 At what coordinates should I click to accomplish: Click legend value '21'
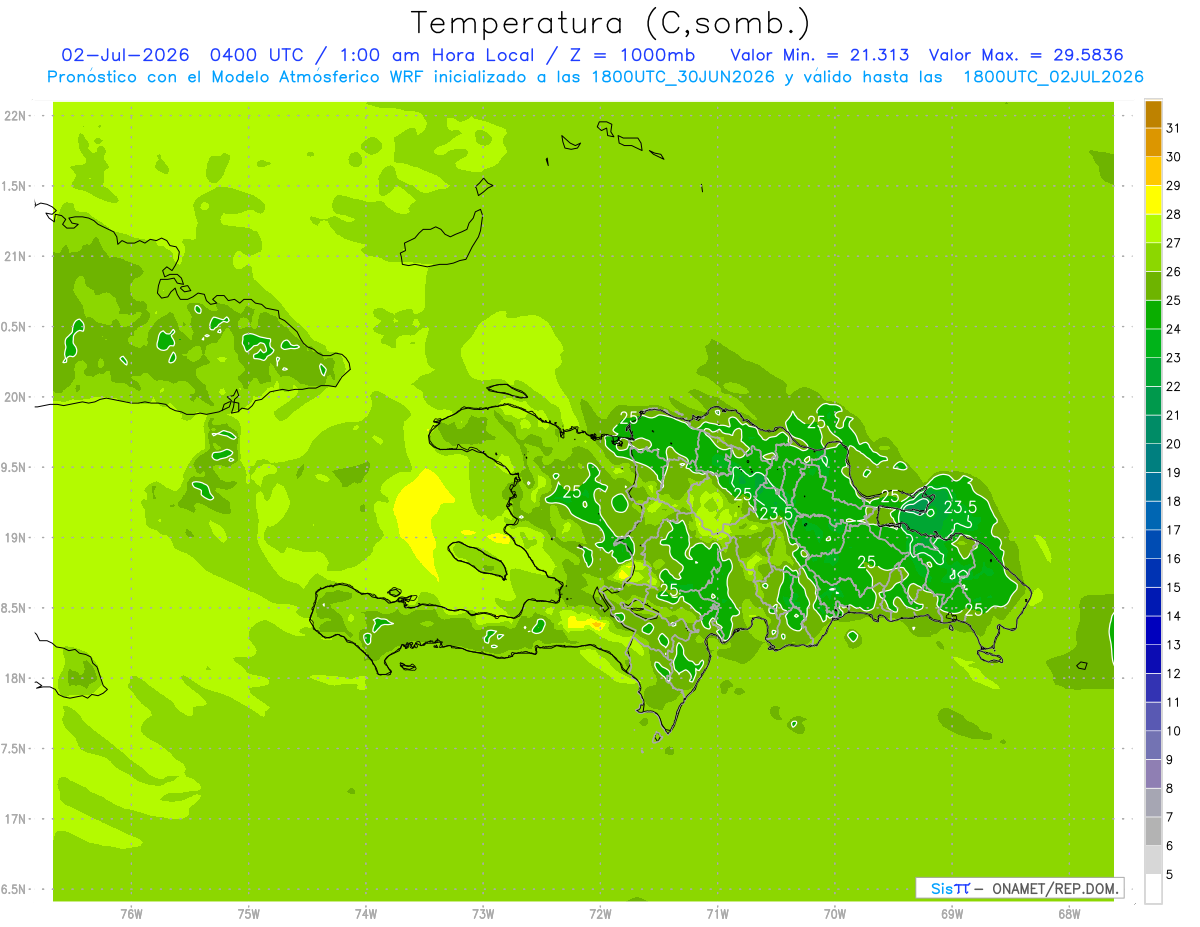[x=1174, y=415]
